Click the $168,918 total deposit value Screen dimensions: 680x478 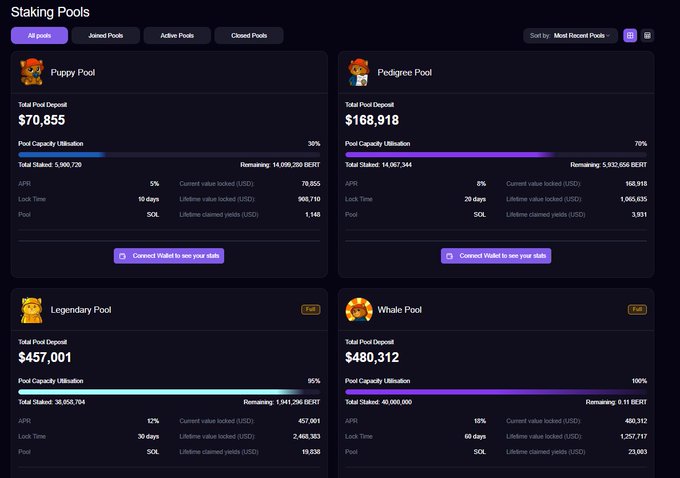point(372,120)
